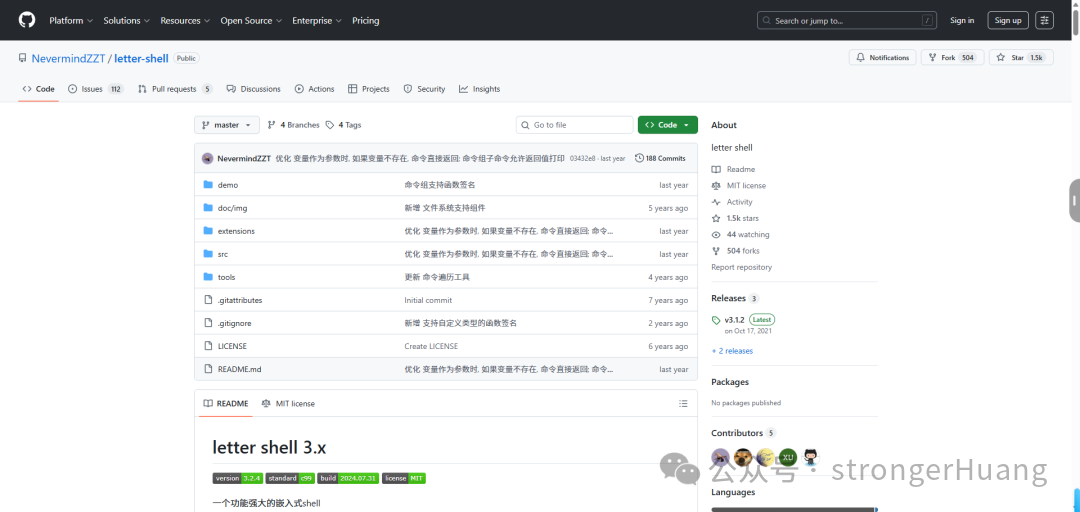Click the Sign up button
This screenshot has height=512, width=1080.
click(x=1008, y=20)
